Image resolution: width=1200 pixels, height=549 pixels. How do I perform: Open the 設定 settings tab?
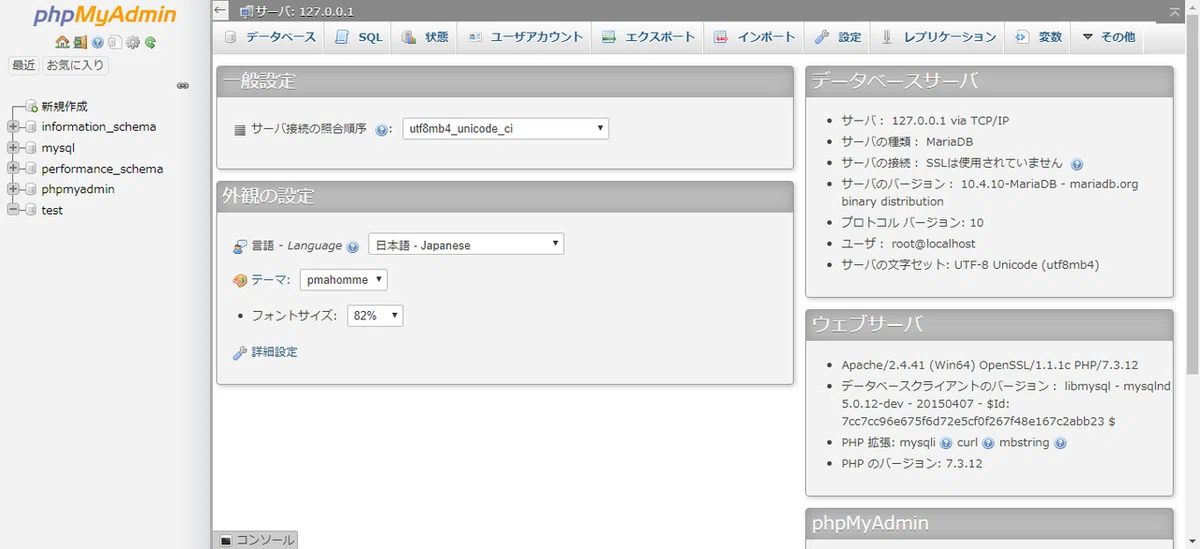[x=838, y=37]
